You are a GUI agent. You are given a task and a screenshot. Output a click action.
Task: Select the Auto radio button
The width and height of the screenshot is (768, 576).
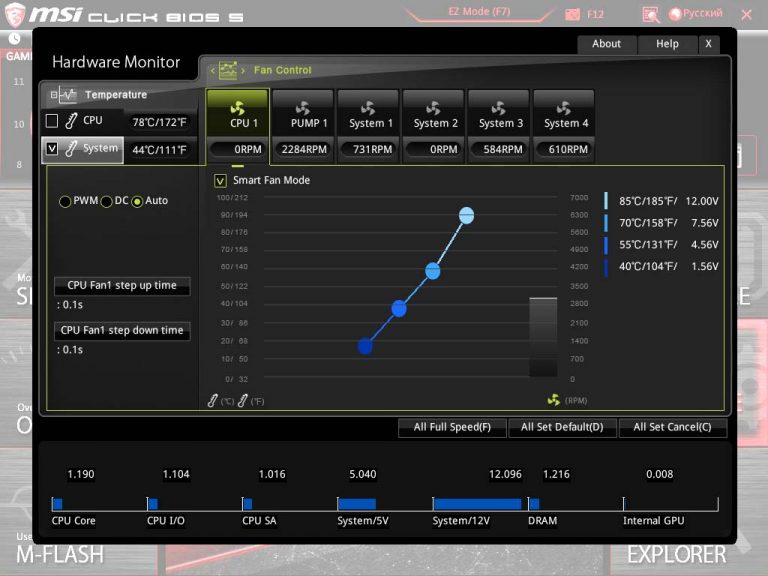pyautogui.click(x=137, y=201)
